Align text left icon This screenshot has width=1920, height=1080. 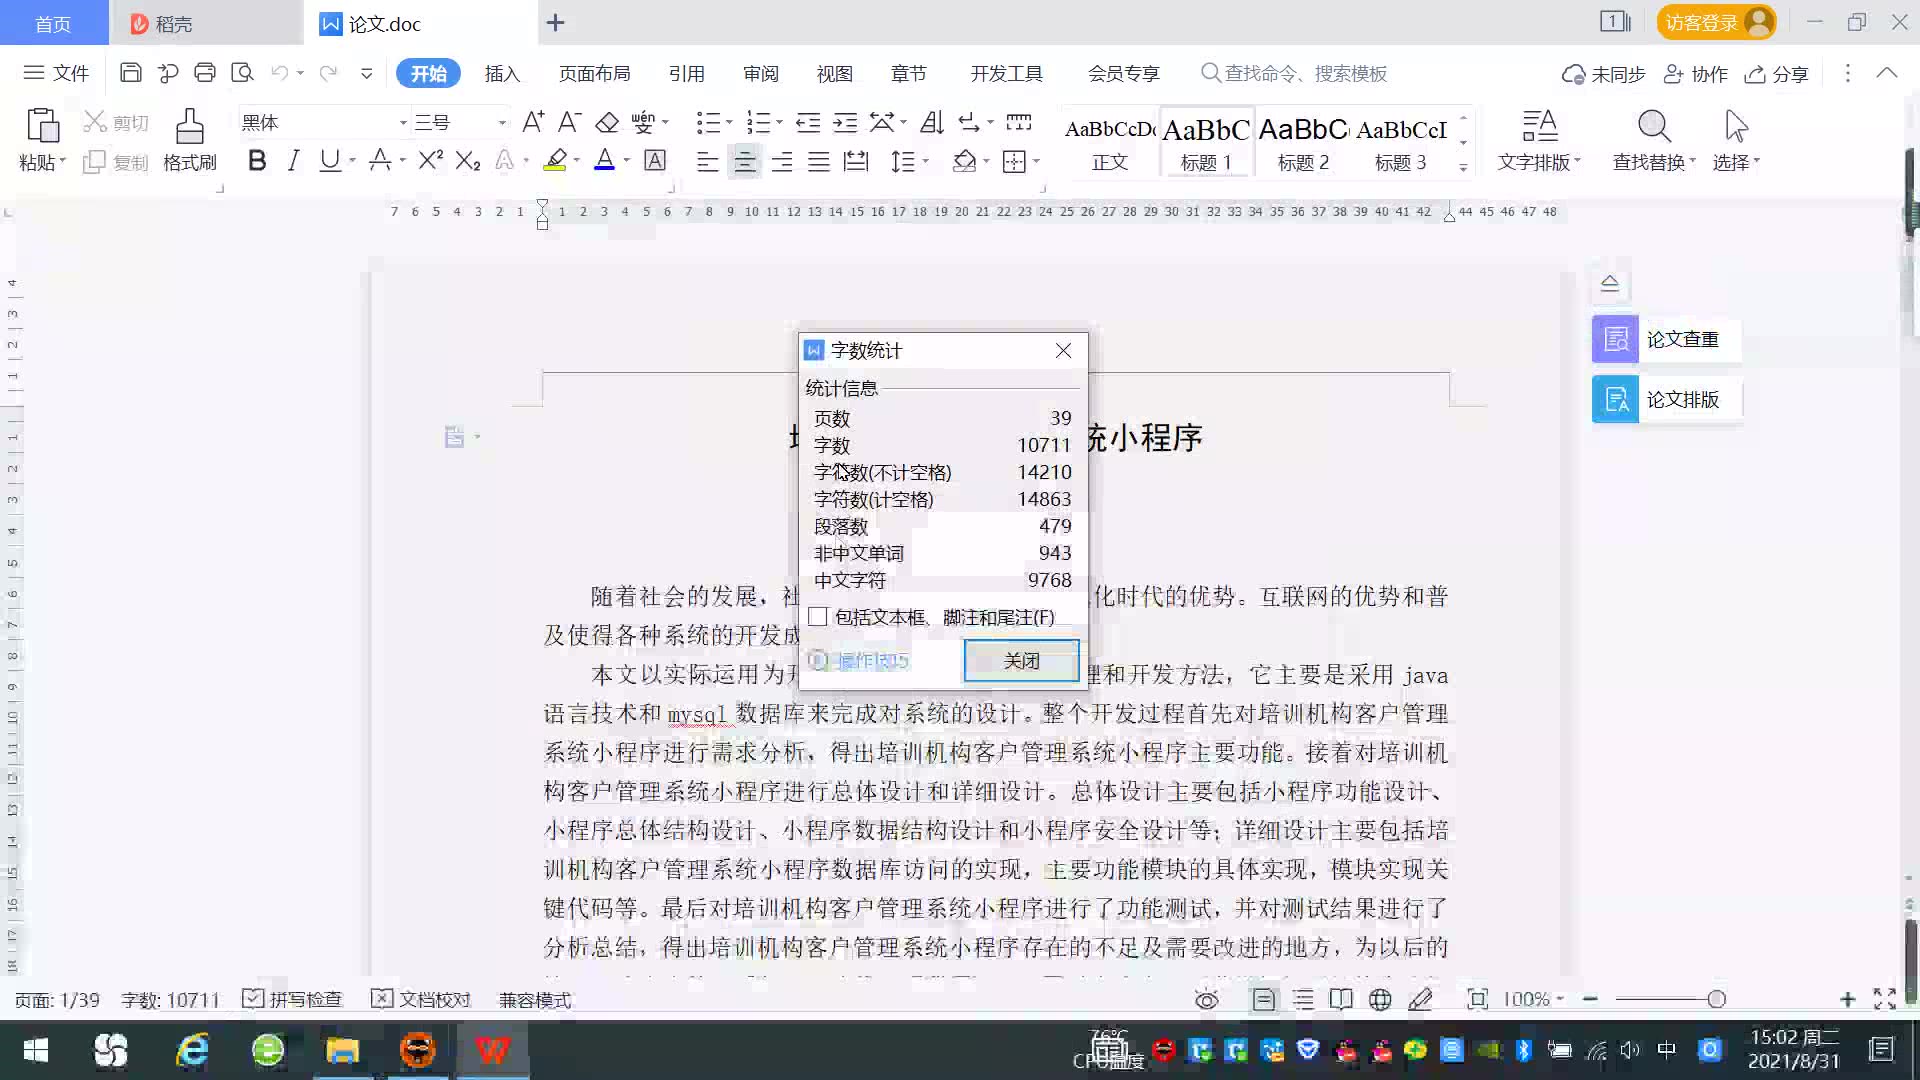click(x=707, y=161)
